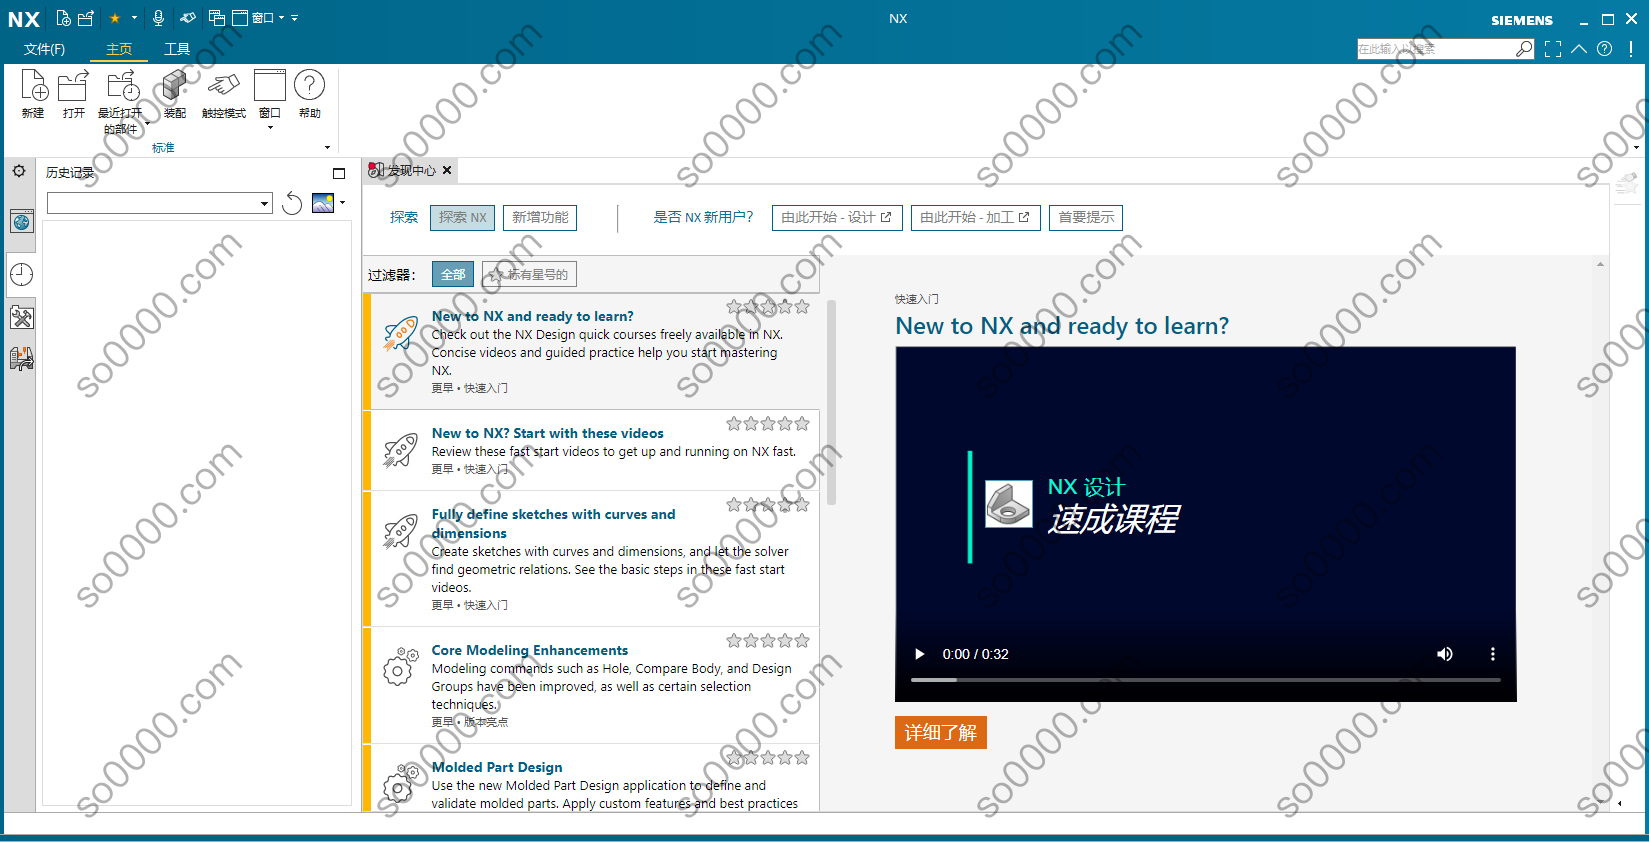
Task: Star the 'Core Modeling Enhancements' card
Action: [x=768, y=641]
